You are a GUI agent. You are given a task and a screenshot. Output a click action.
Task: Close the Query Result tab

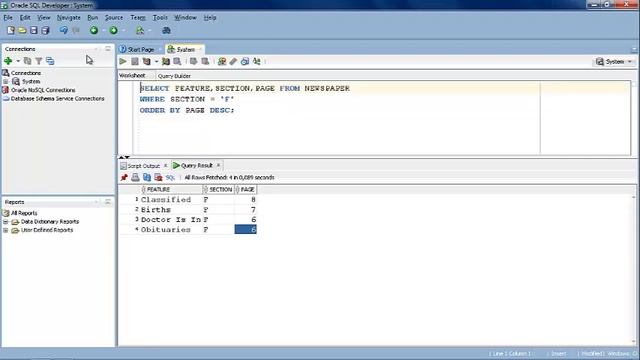(218, 165)
